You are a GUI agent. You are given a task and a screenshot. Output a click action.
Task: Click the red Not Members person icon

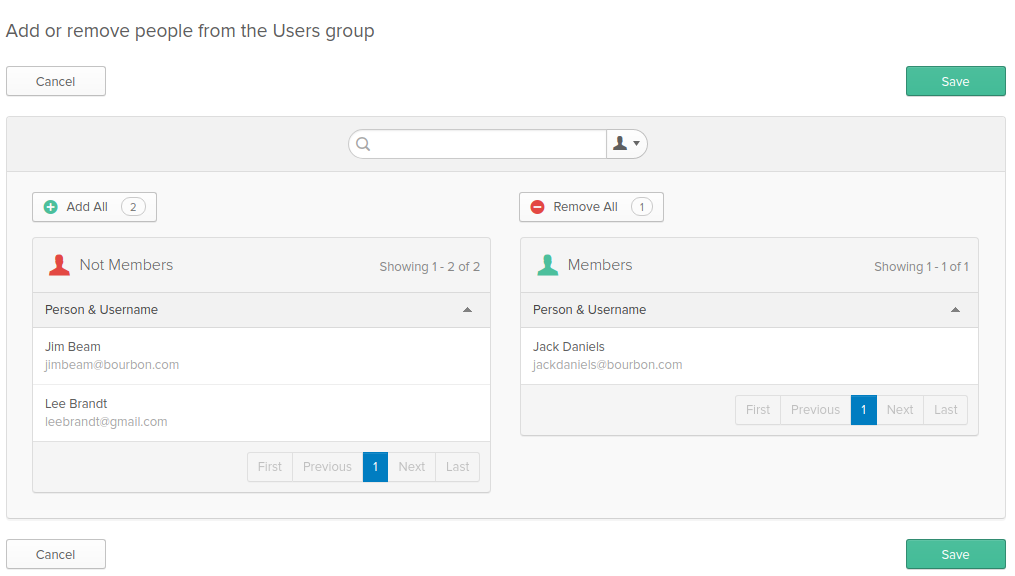[59, 265]
